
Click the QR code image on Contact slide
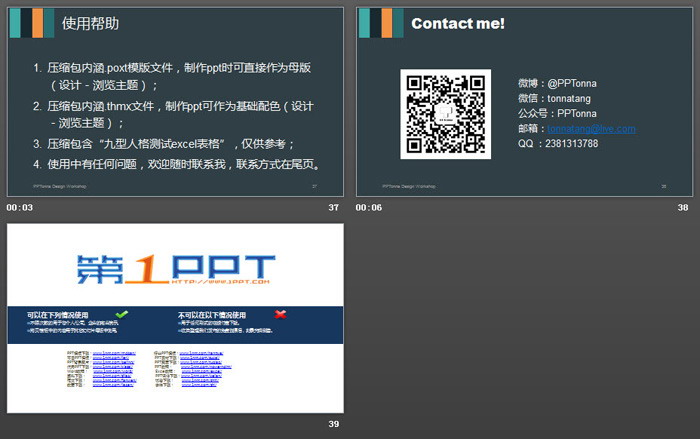445,114
